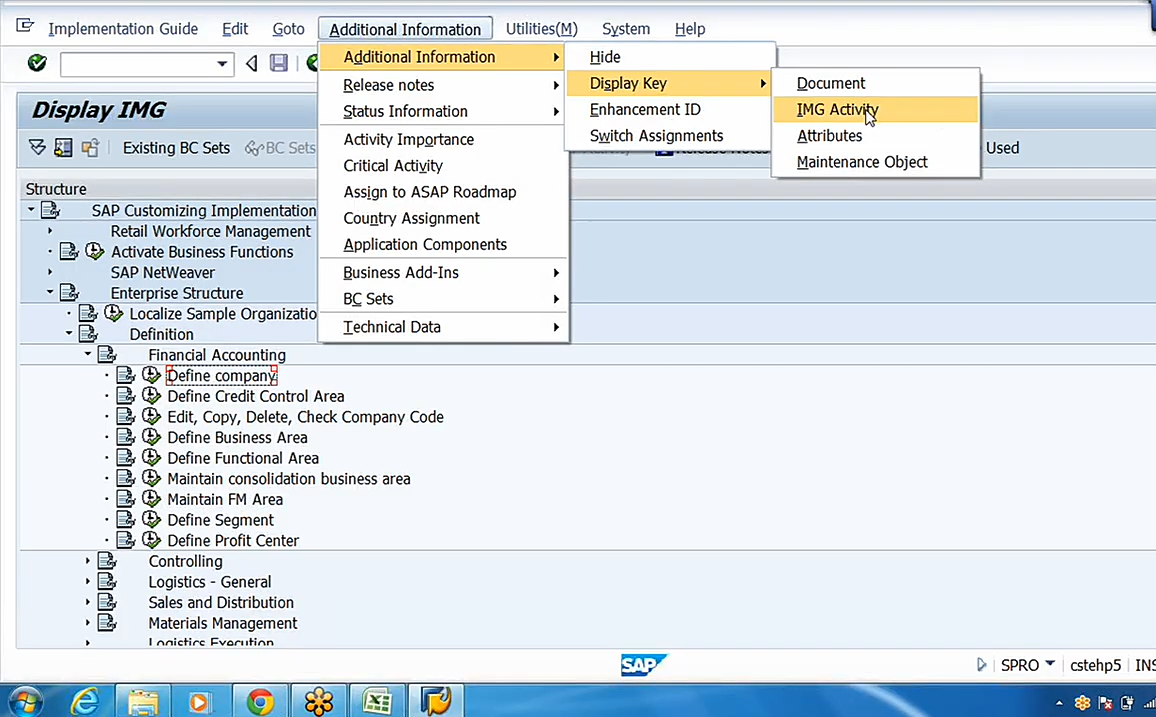Open File Explorer from taskbar
This screenshot has width=1156, height=717.
coord(143,701)
